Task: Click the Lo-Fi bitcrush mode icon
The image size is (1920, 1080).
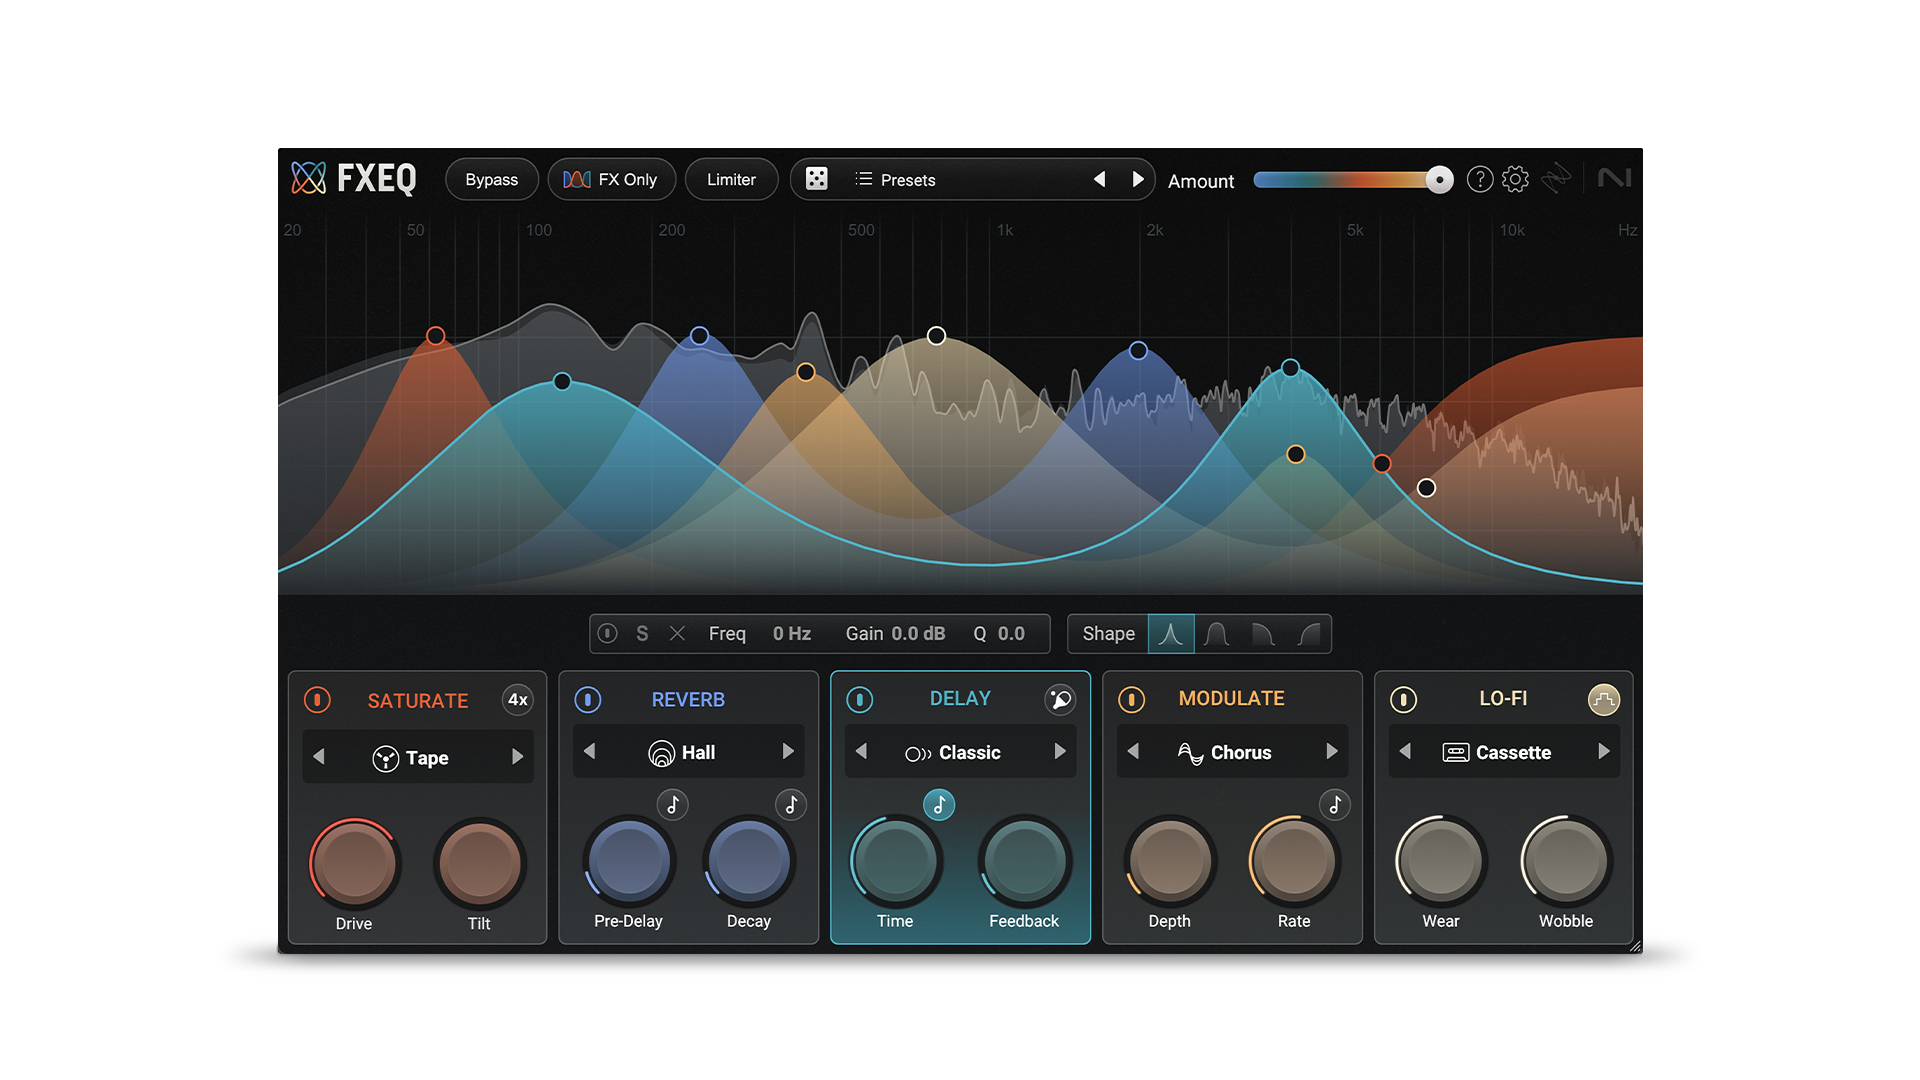Action: click(1603, 699)
